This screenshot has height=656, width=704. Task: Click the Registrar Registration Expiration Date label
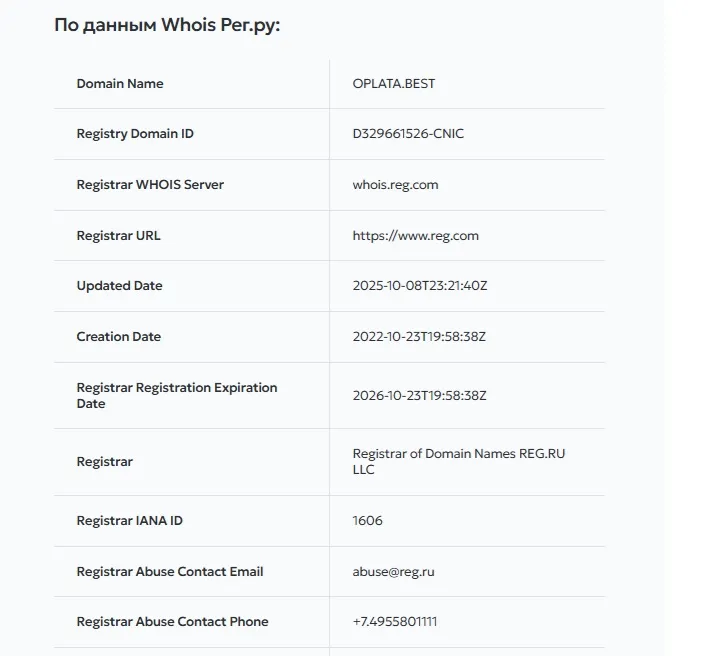click(x=177, y=396)
